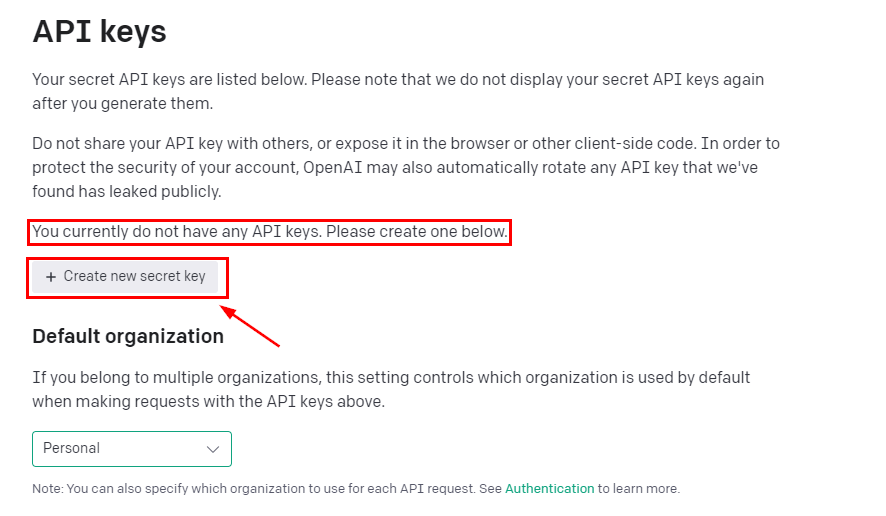The height and width of the screenshot is (516, 886).
Task: Click the line "Your secret API keys are listed below"
Action: tap(398, 79)
